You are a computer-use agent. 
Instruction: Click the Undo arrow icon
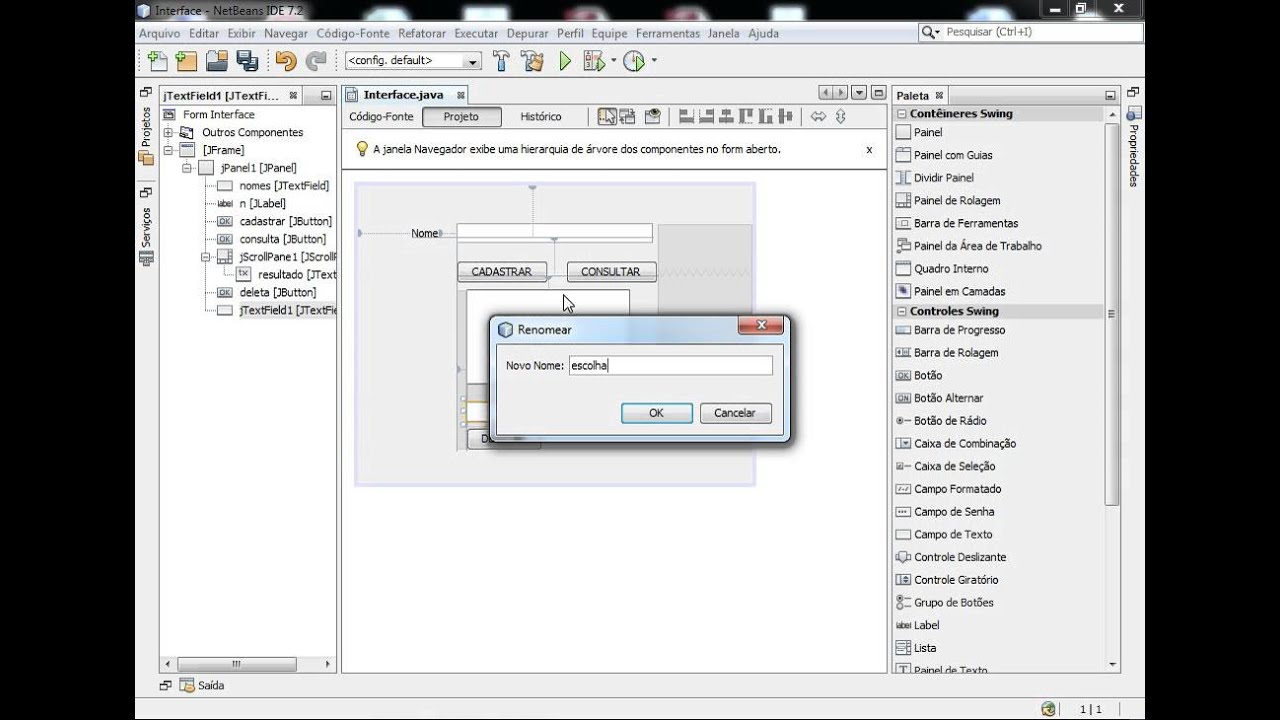coord(286,61)
